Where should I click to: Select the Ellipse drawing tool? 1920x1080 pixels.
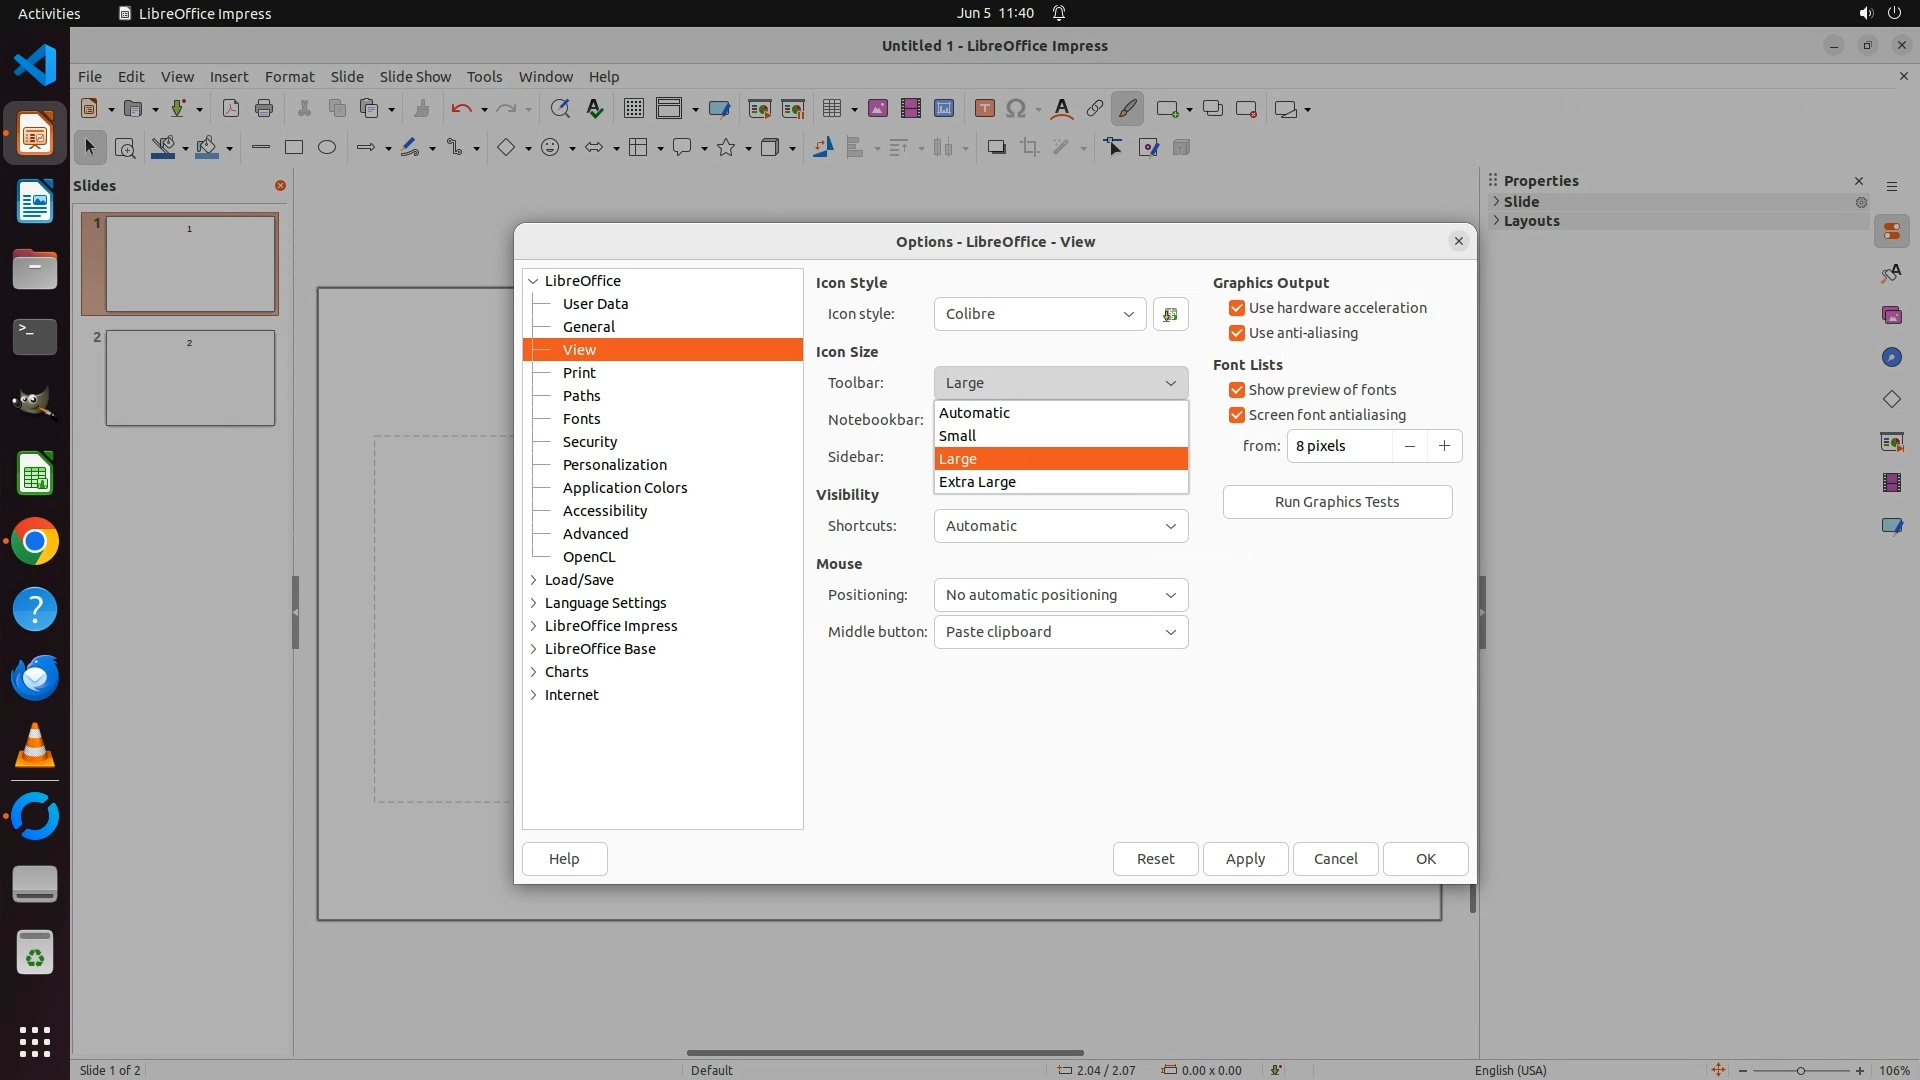click(326, 148)
